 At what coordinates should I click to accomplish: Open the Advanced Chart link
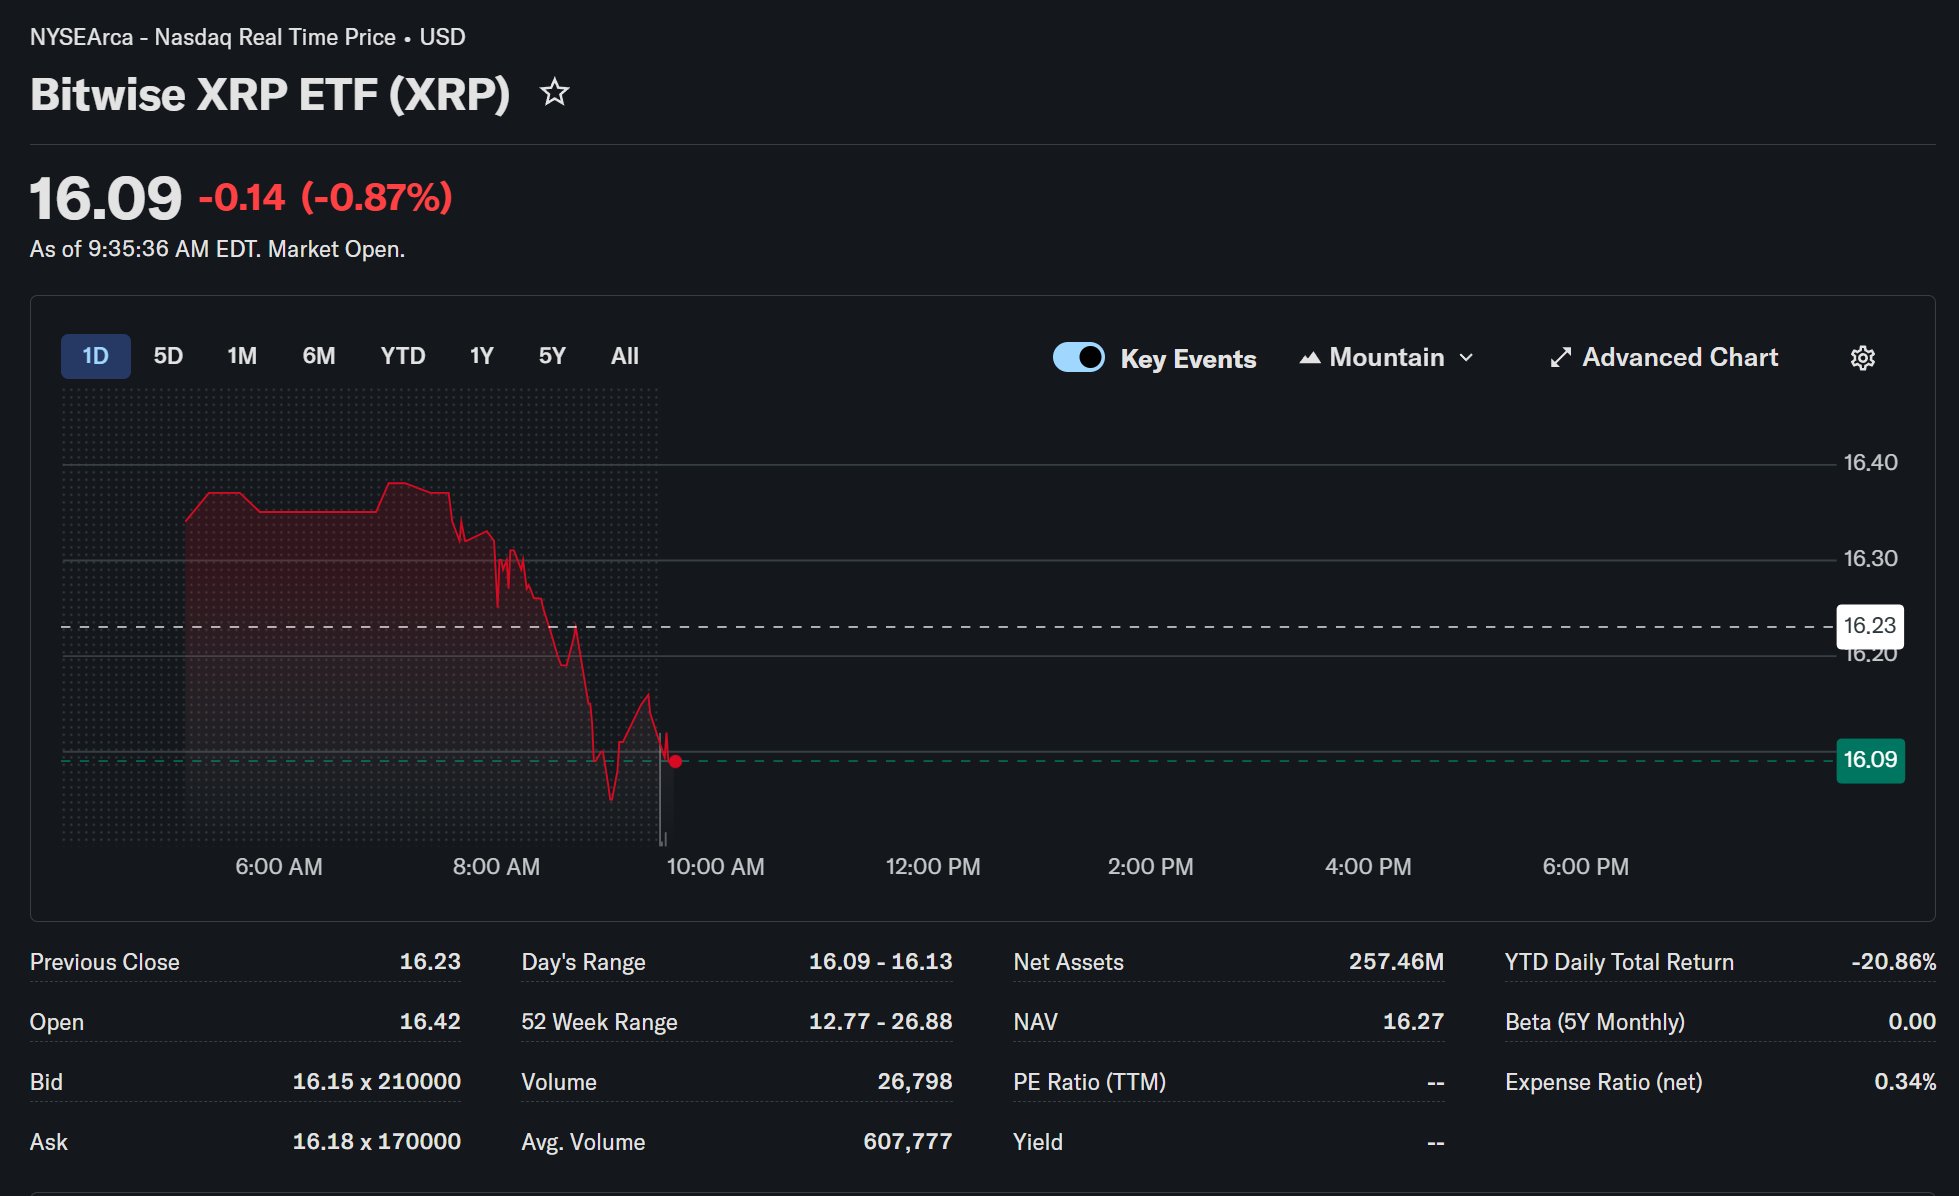click(x=1679, y=358)
